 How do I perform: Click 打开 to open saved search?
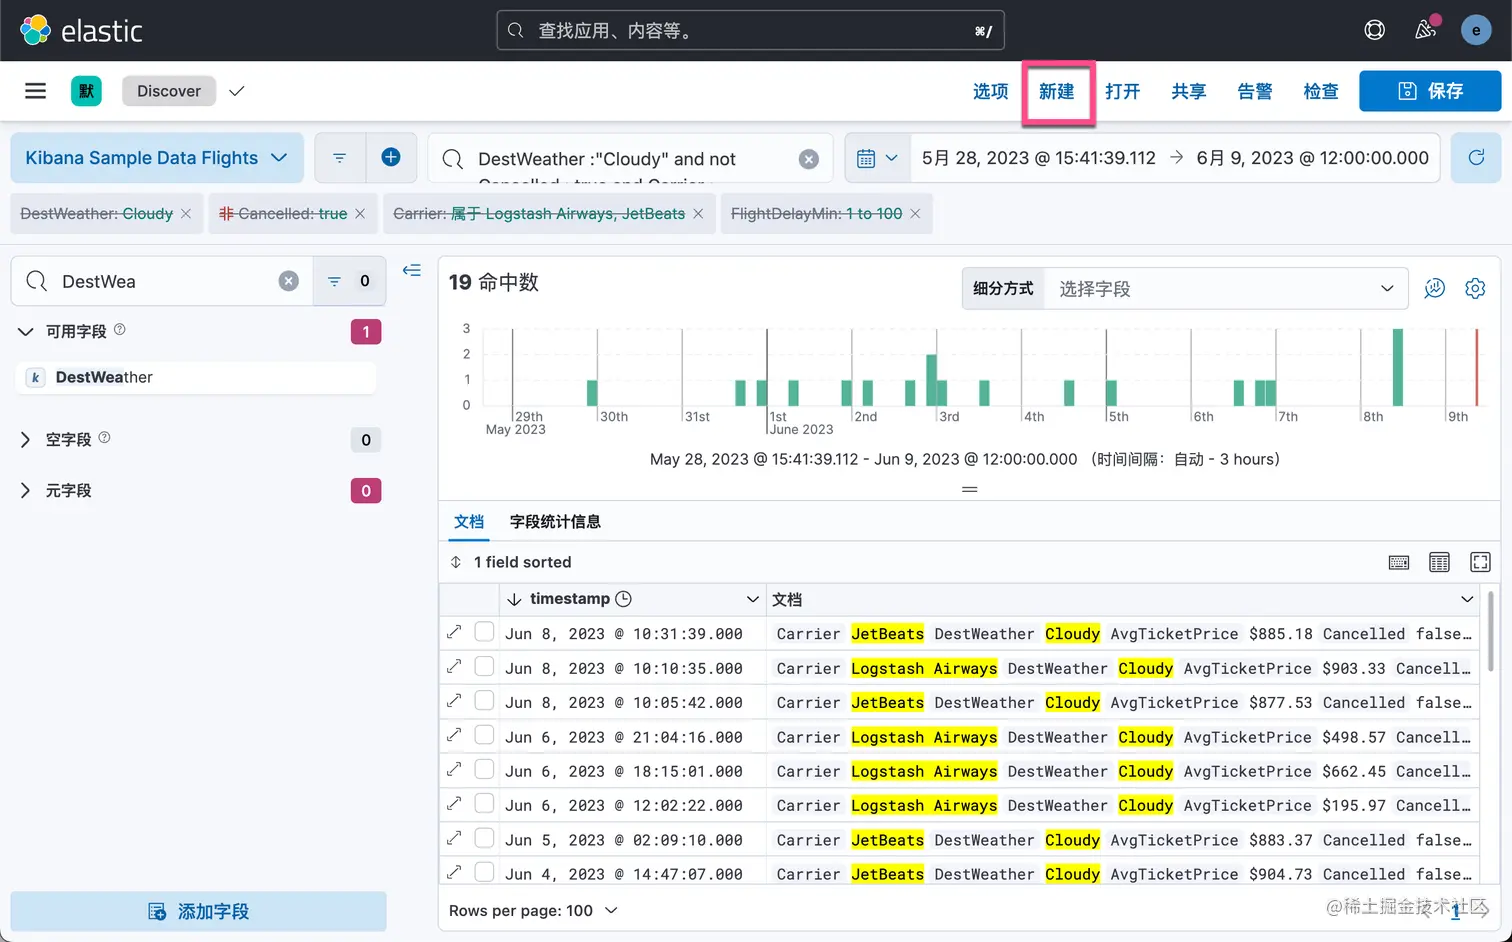tap(1123, 91)
